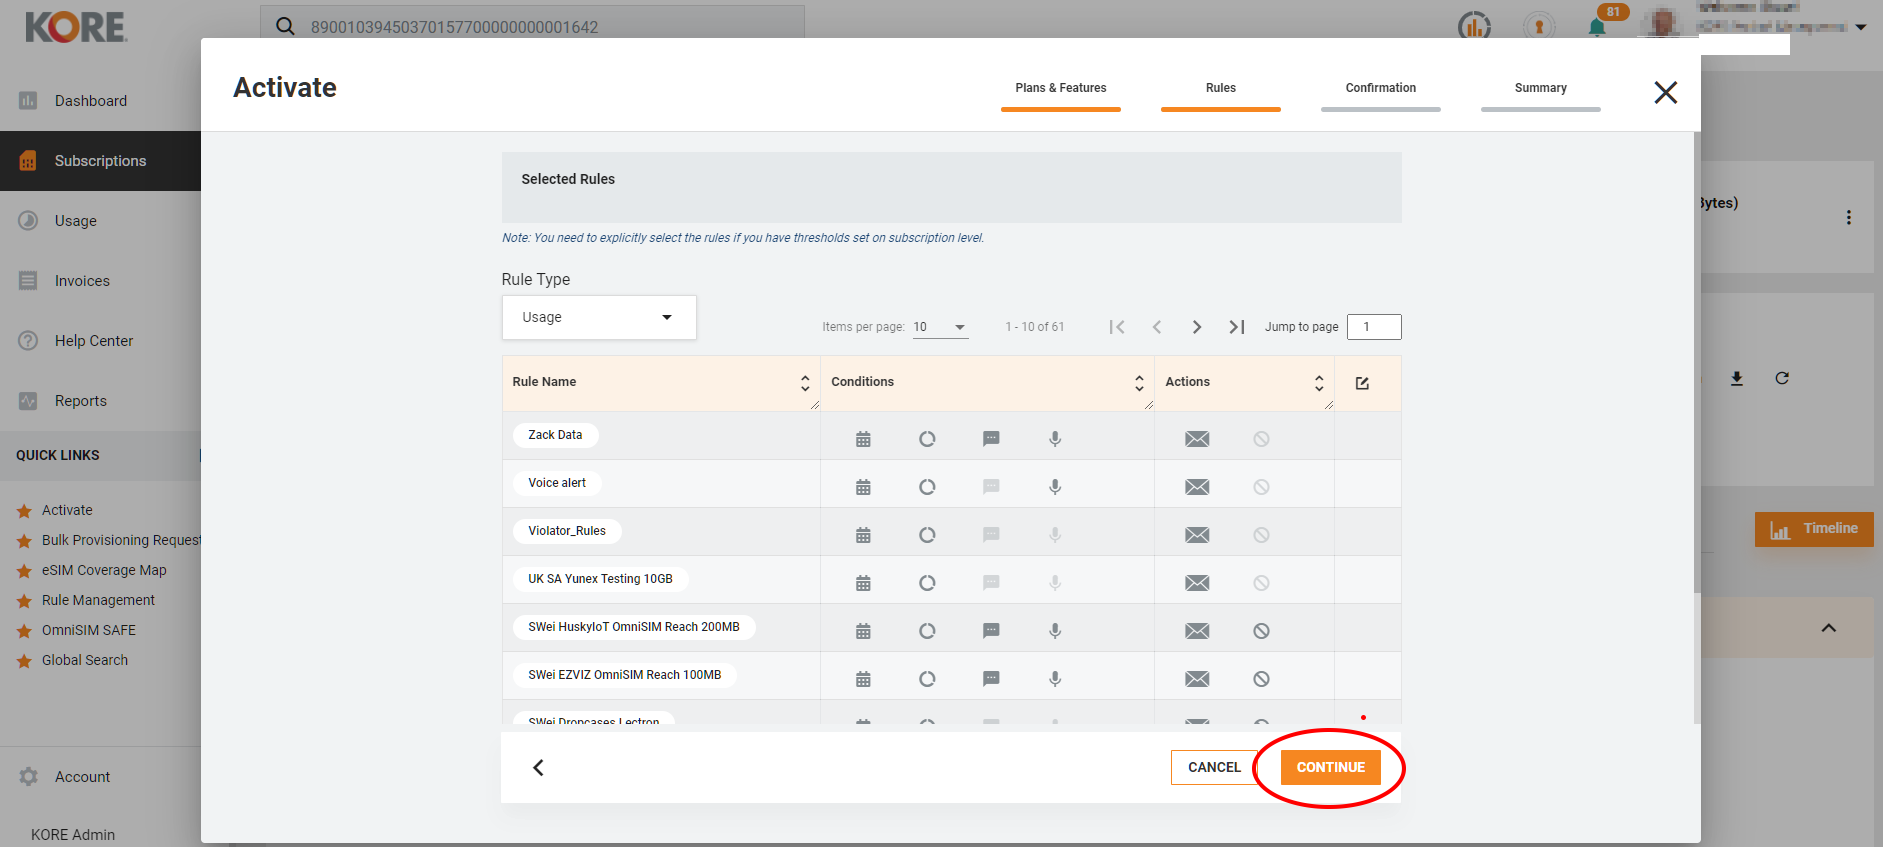Open the Rule Type Usage dropdown
This screenshot has width=1883, height=847.
pos(598,317)
